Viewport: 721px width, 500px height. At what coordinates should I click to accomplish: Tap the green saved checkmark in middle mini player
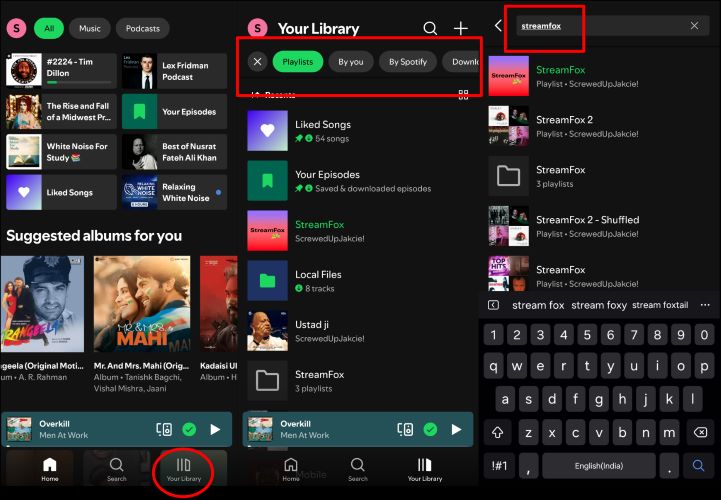(430, 430)
